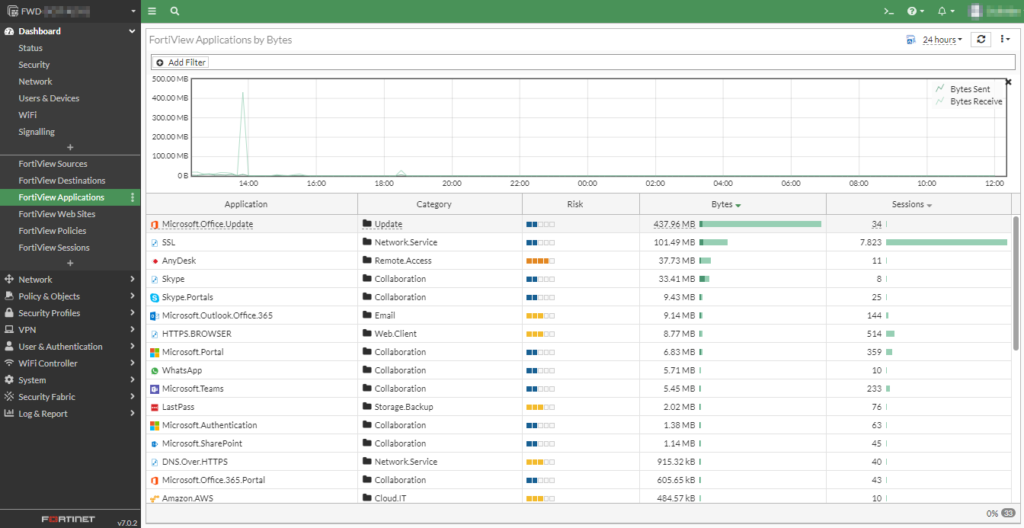Open the widget options kebab menu
The height and width of the screenshot is (528, 1024).
pos(1006,40)
